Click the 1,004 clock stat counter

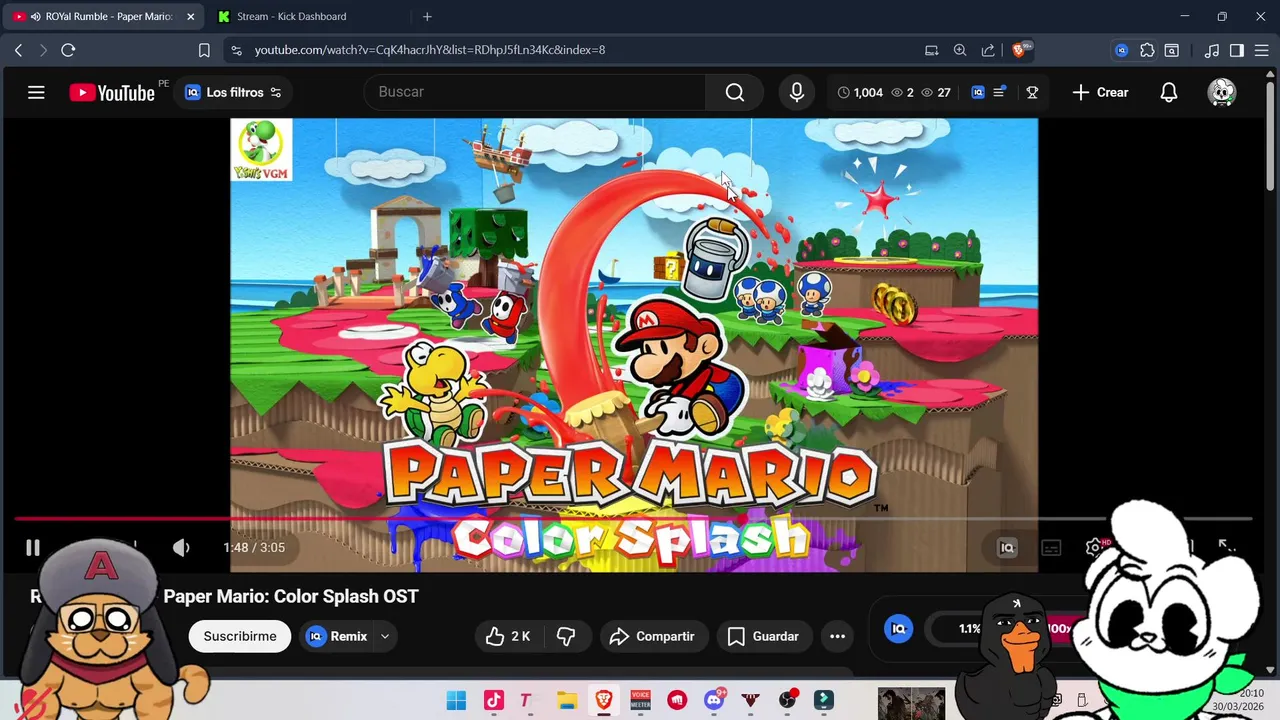pos(860,92)
